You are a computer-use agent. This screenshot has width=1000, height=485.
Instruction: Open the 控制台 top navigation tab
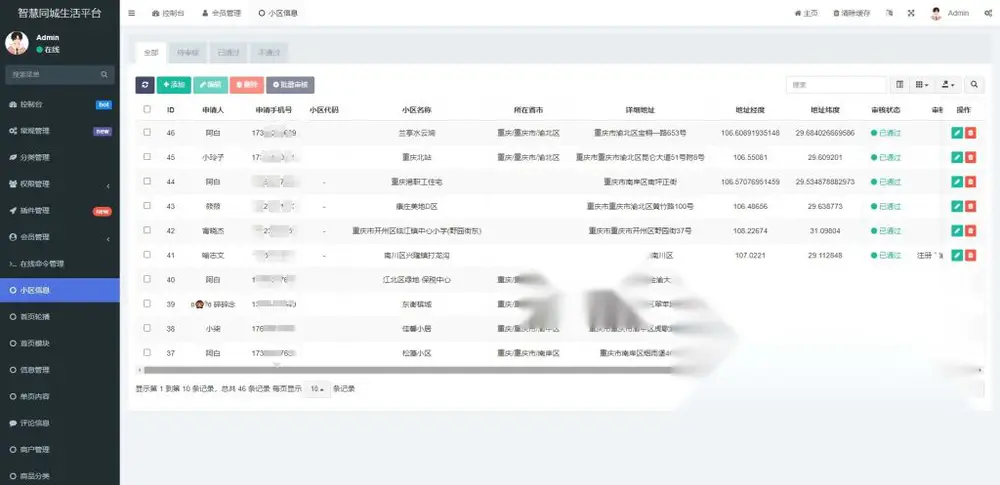168,13
